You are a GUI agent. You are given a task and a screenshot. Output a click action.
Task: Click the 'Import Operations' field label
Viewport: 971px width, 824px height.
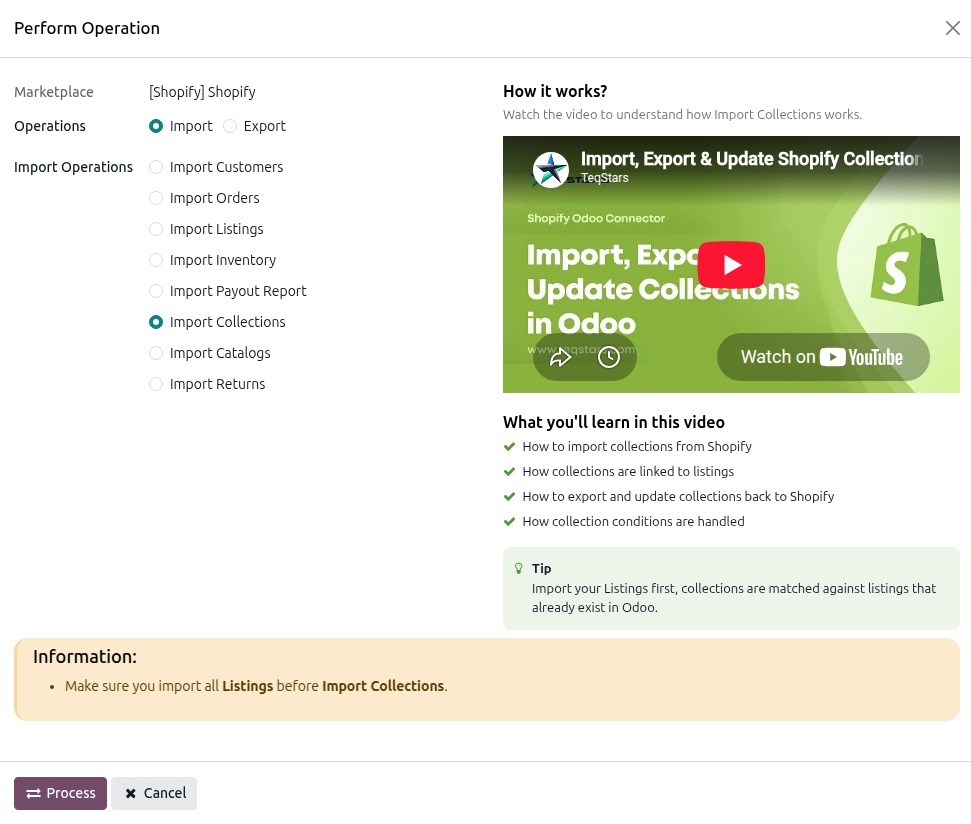tap(73, 167)
